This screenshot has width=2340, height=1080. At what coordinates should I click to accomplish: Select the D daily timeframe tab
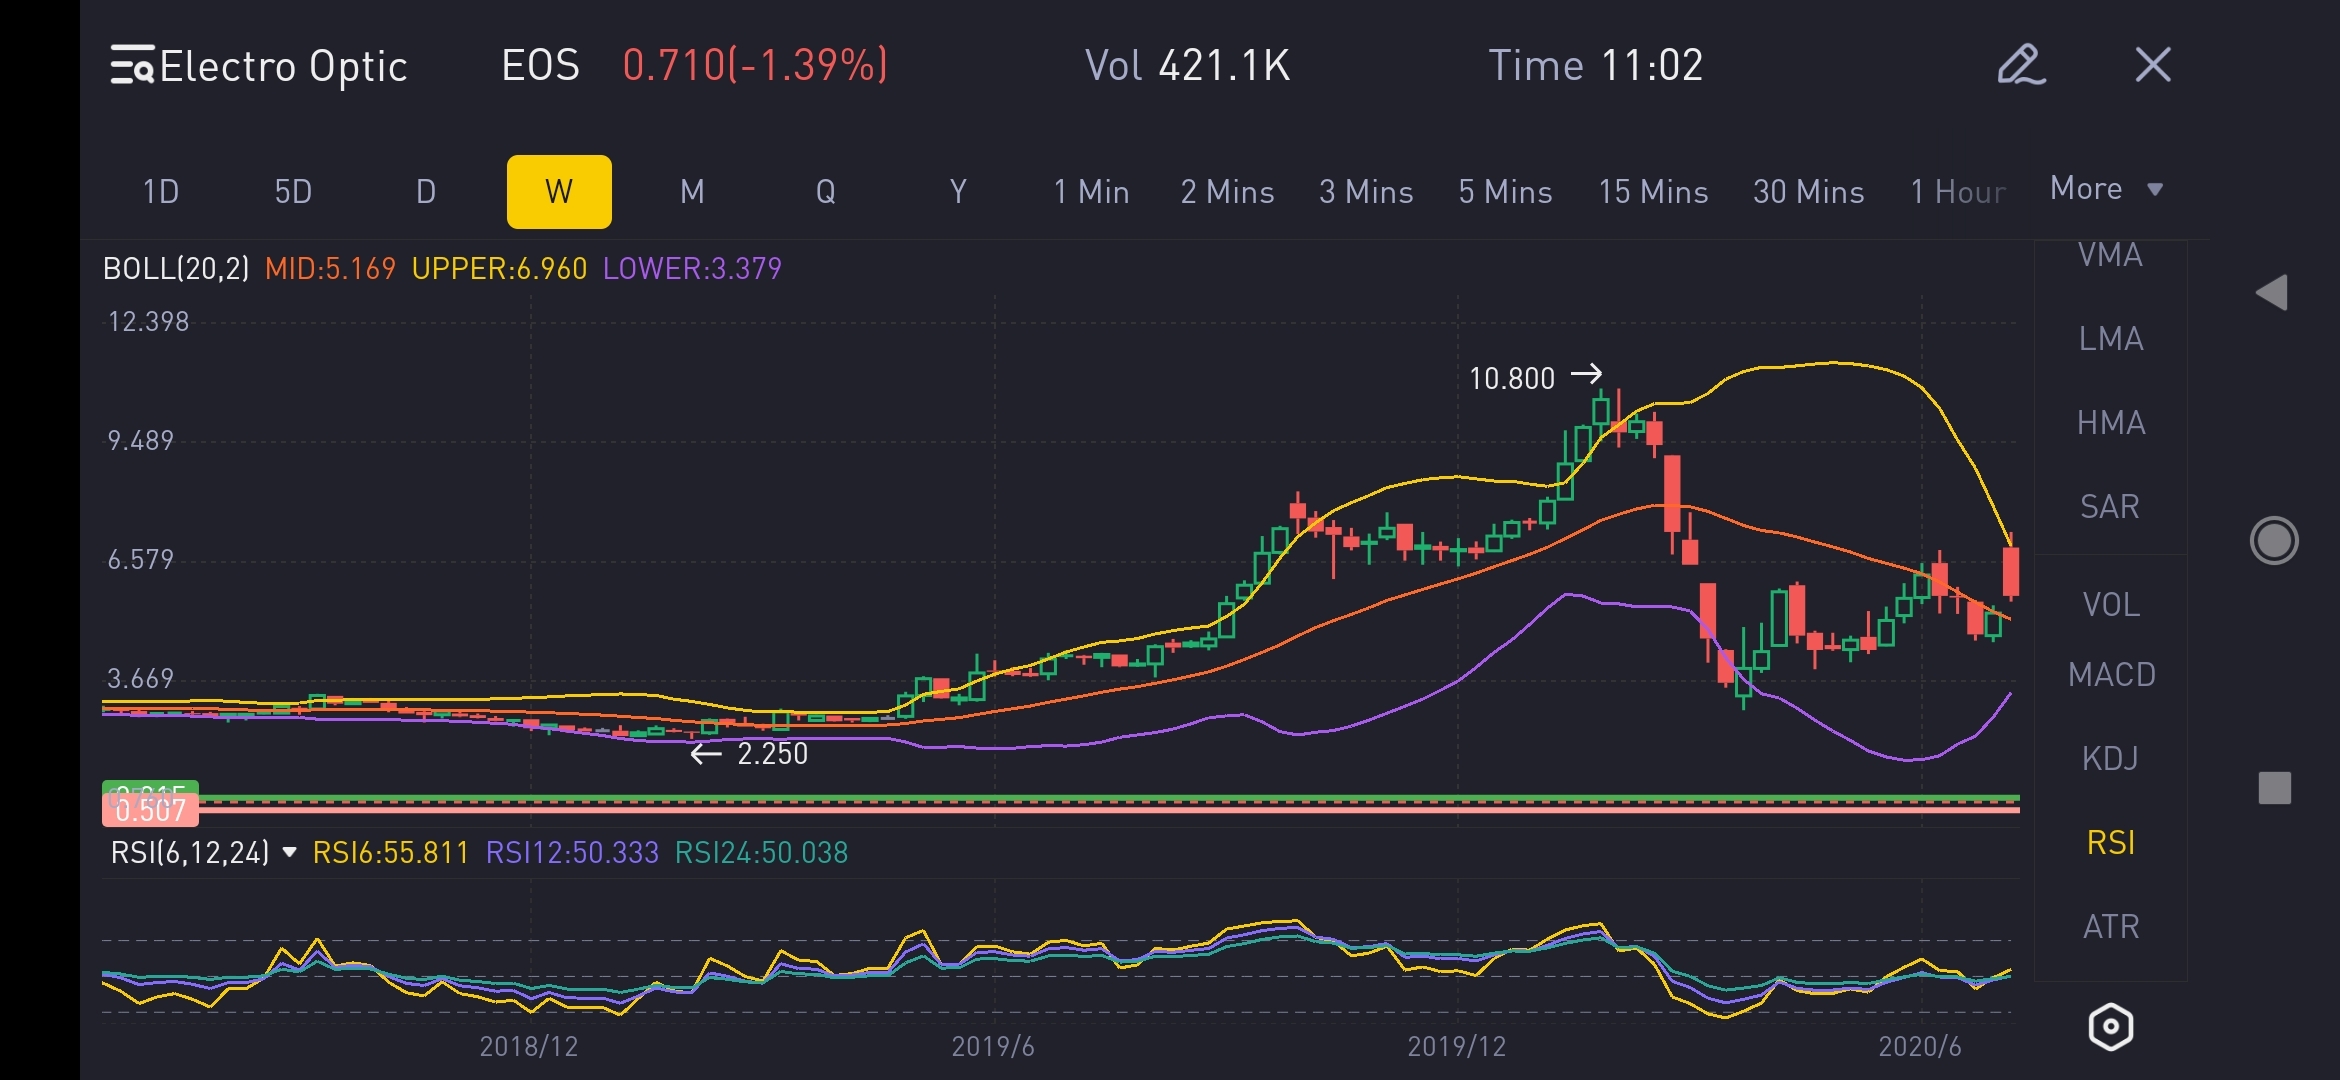point(426,192)
